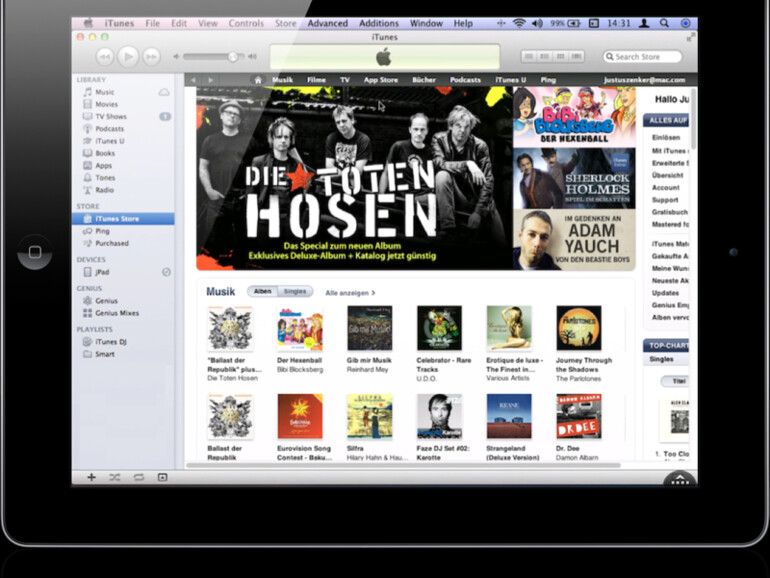Open Podcasts in the library sidebar
The width and height of the screenshot is (770, 578).
(109, 129)
